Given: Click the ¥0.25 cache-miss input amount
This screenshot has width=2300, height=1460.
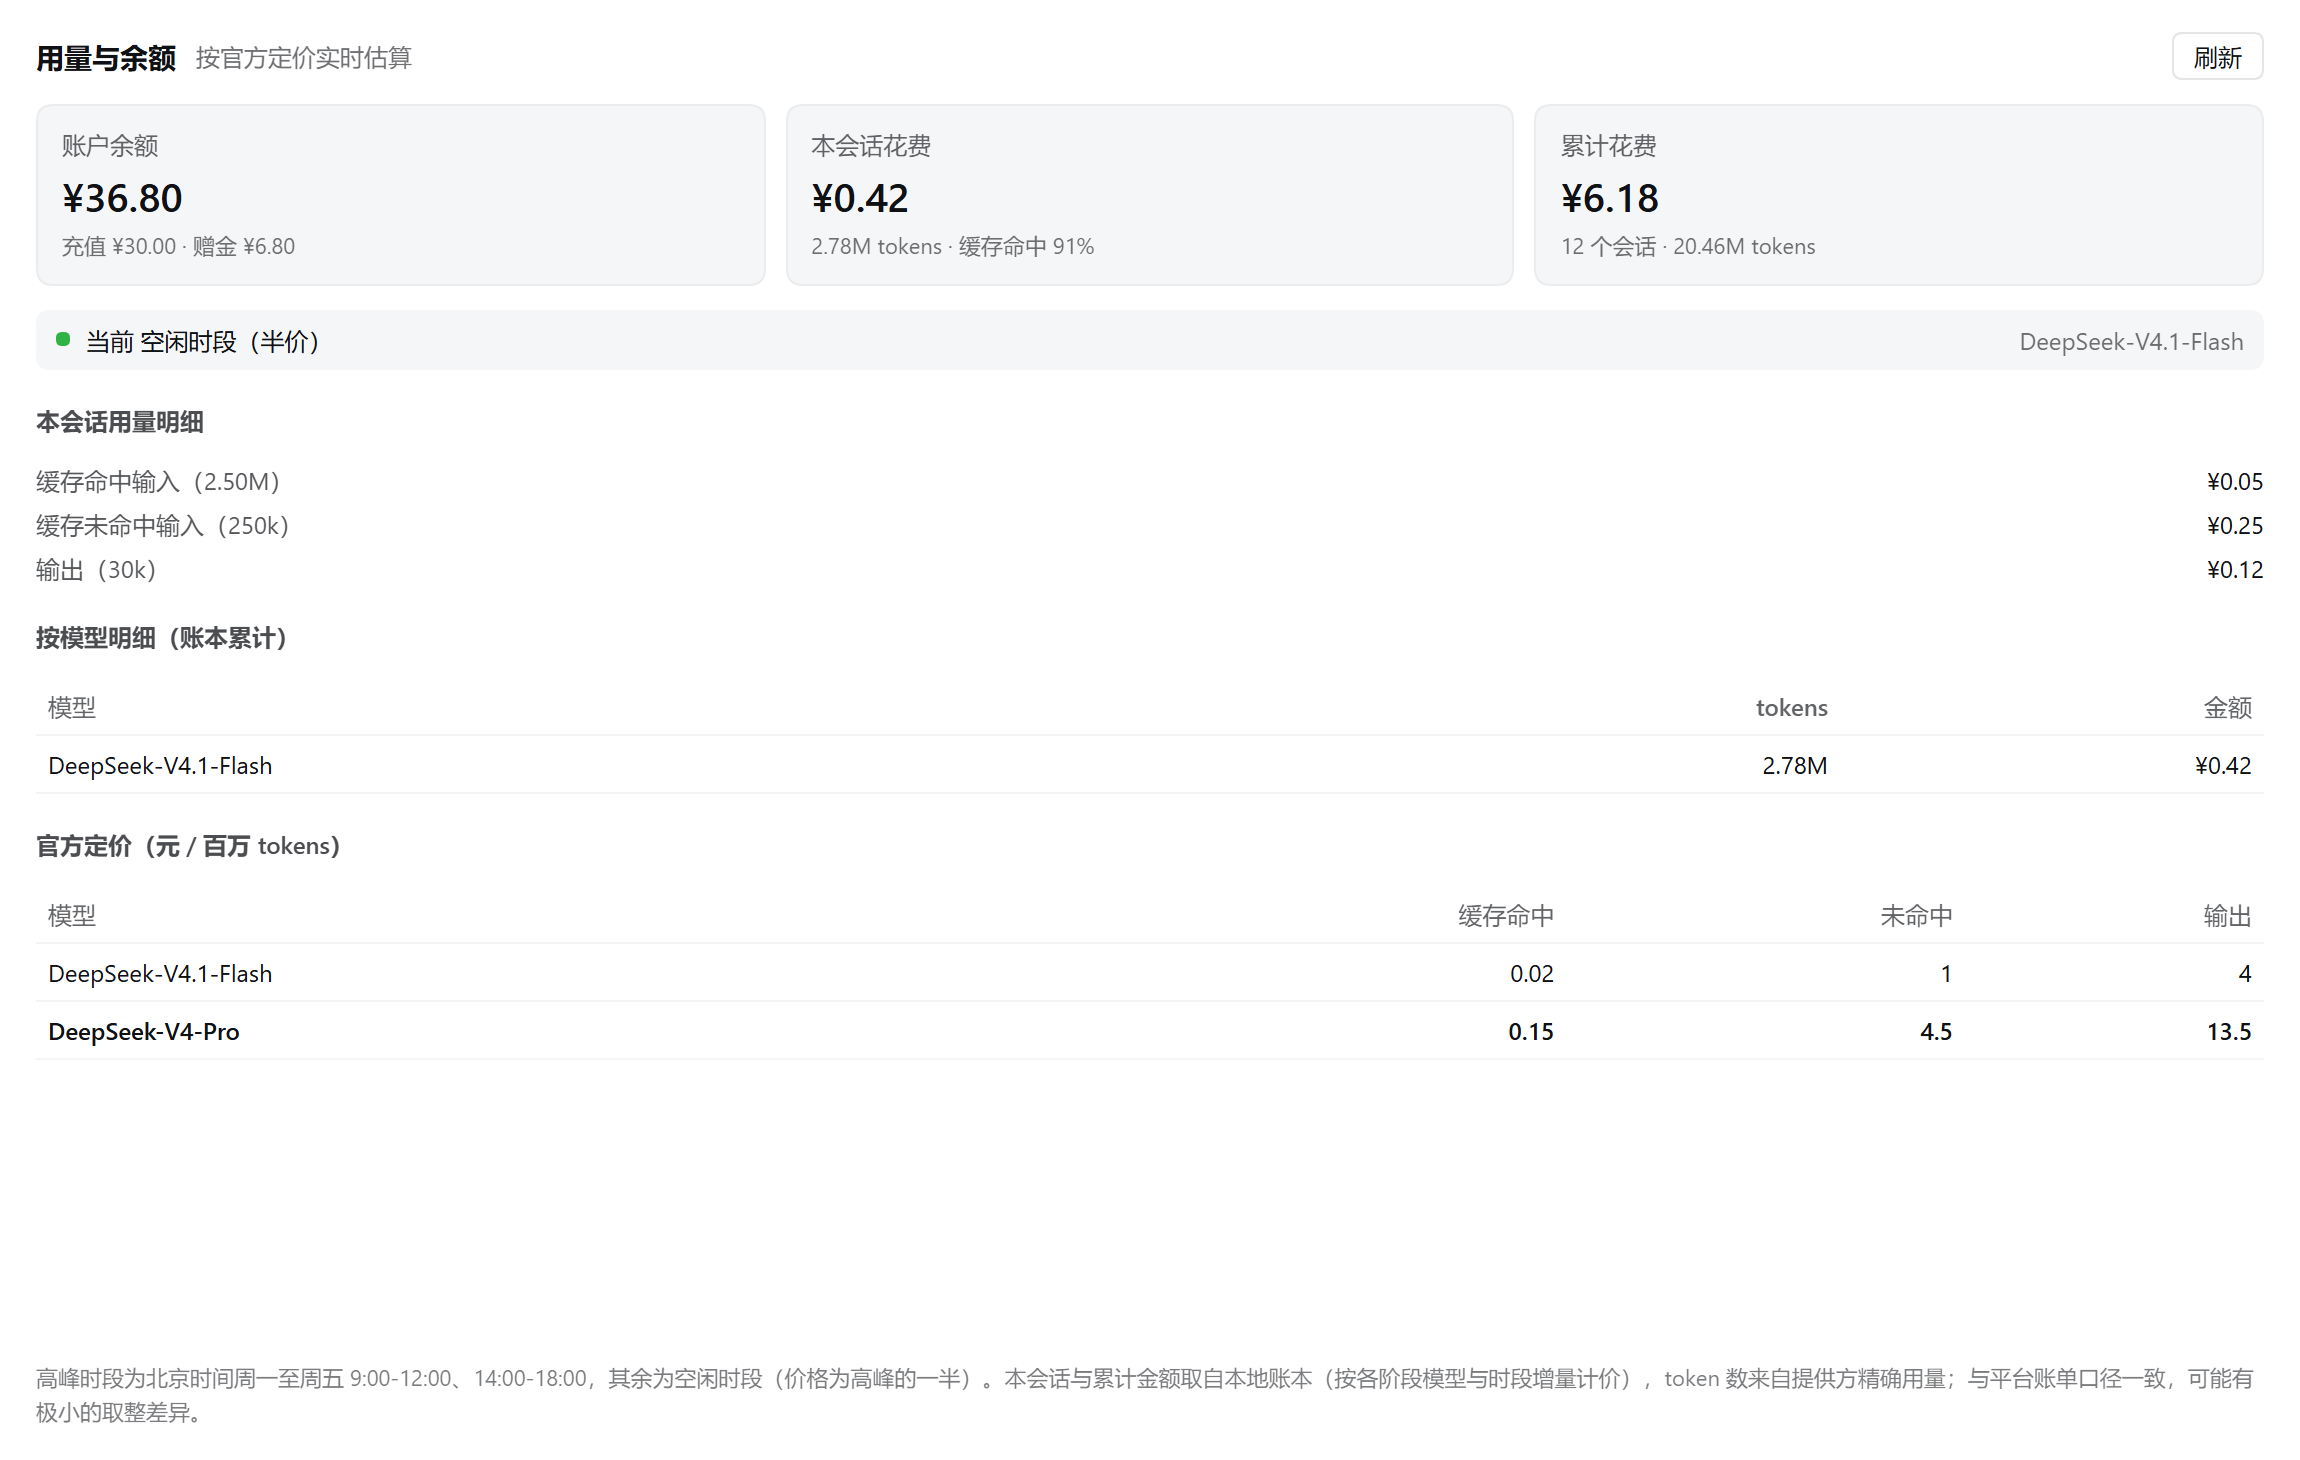Looking at the screenshot, I should tap(2234, 526).
